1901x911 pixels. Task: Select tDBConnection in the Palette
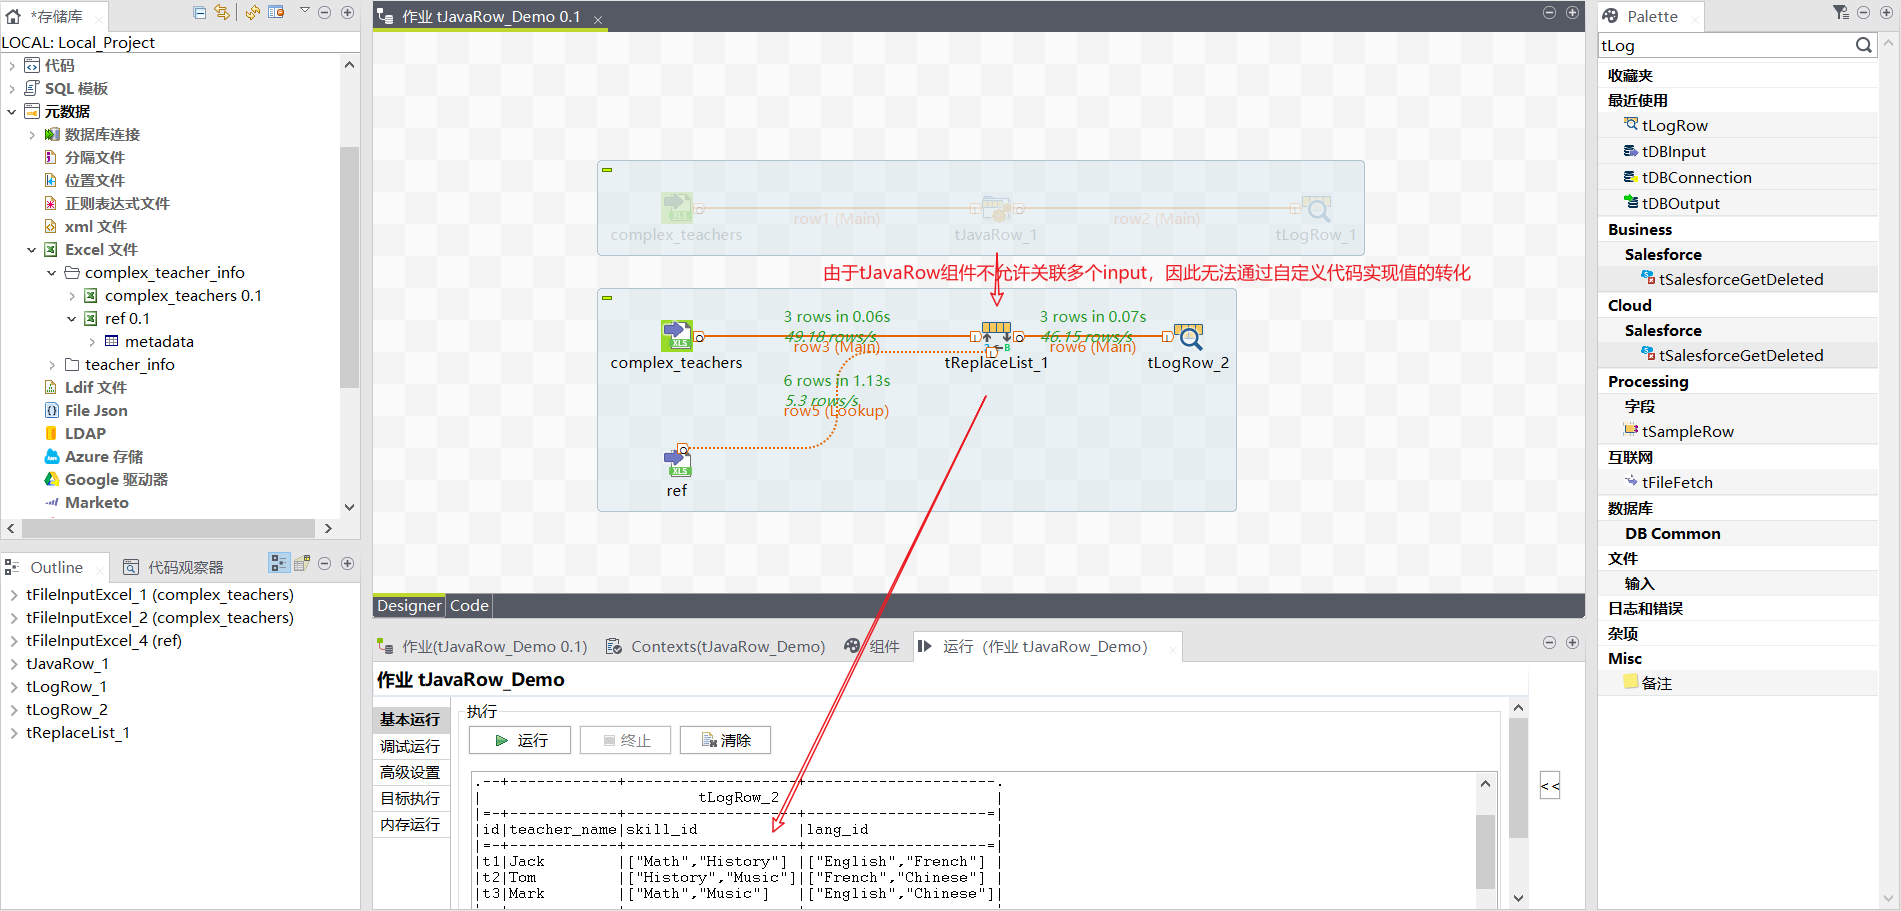coord(1694,177)
